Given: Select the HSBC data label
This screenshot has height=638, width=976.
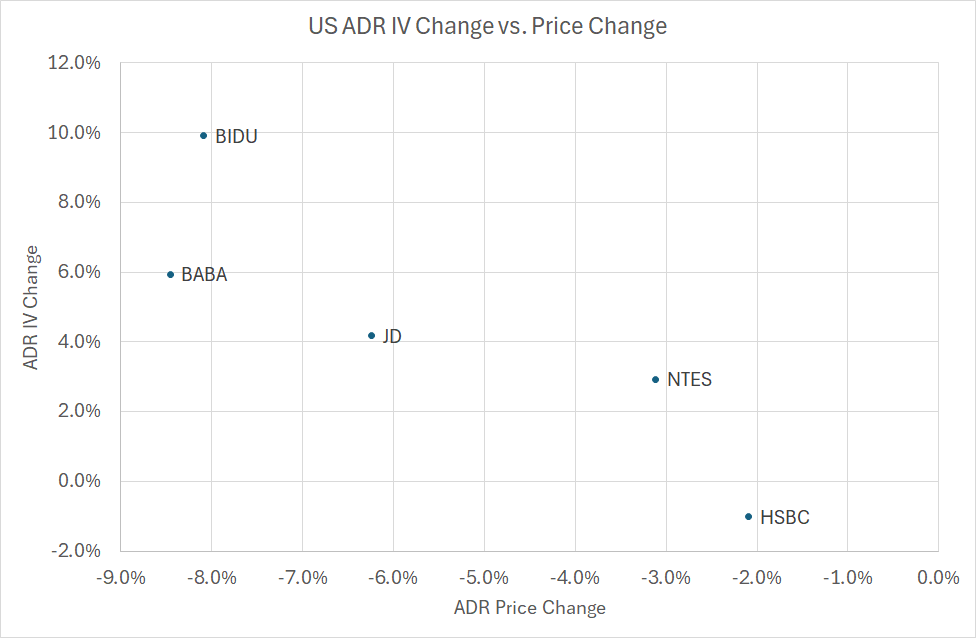Looking at the screenshot, I should coord(784,518).
